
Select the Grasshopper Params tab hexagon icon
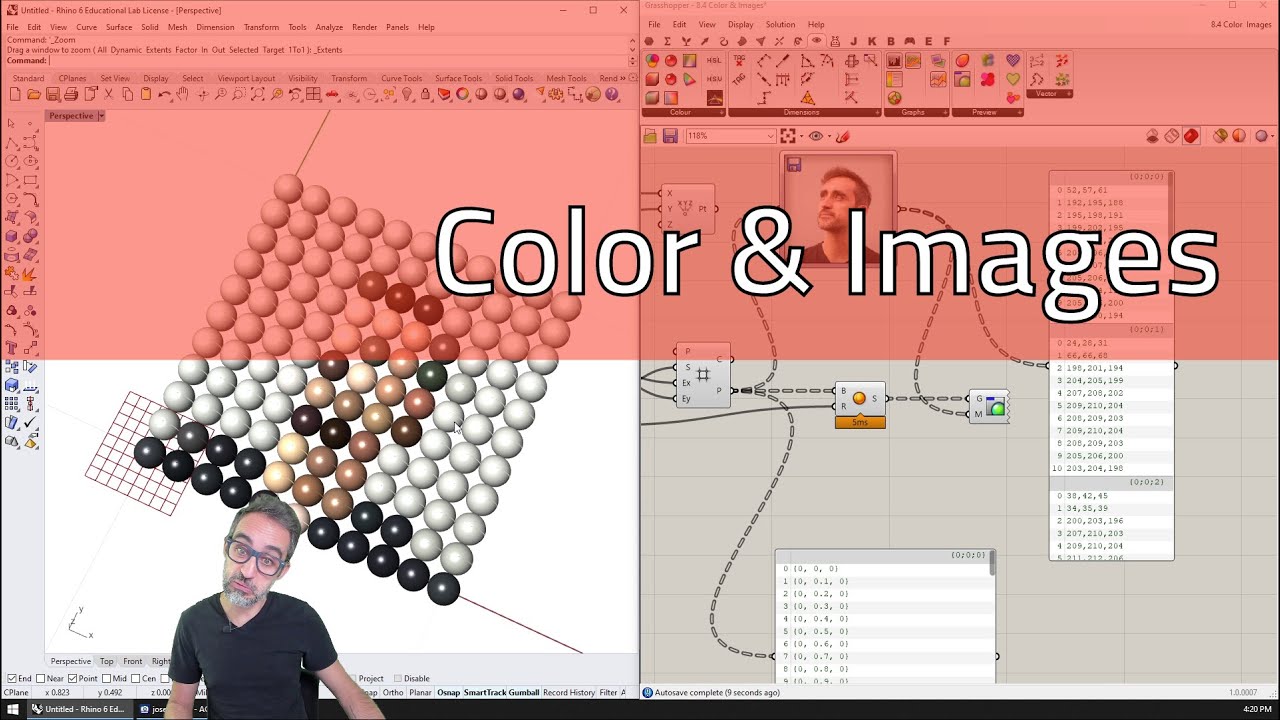tap(648, 41)
